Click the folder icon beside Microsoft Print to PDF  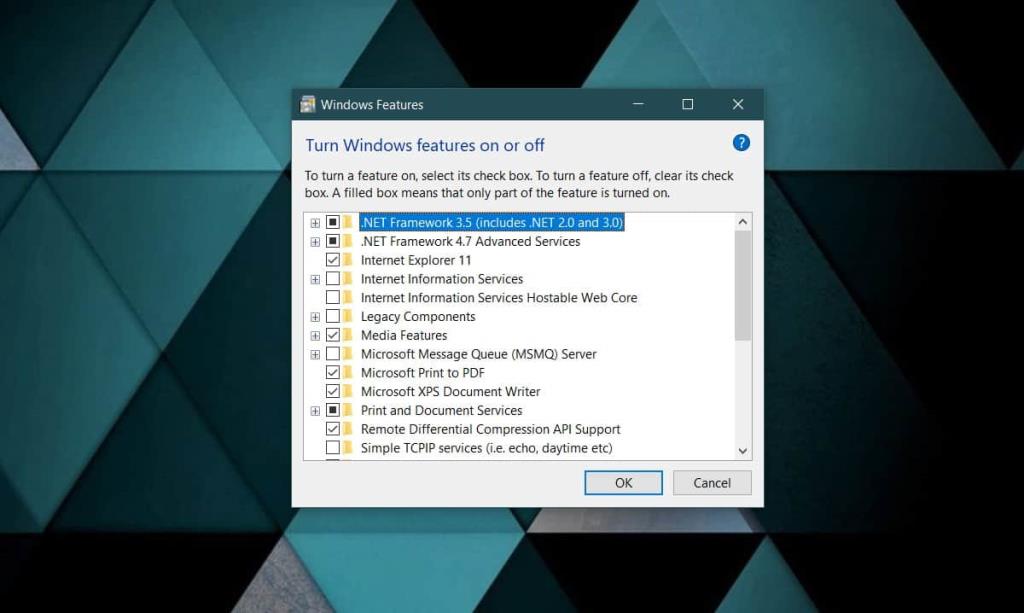(x=349, y=372)
